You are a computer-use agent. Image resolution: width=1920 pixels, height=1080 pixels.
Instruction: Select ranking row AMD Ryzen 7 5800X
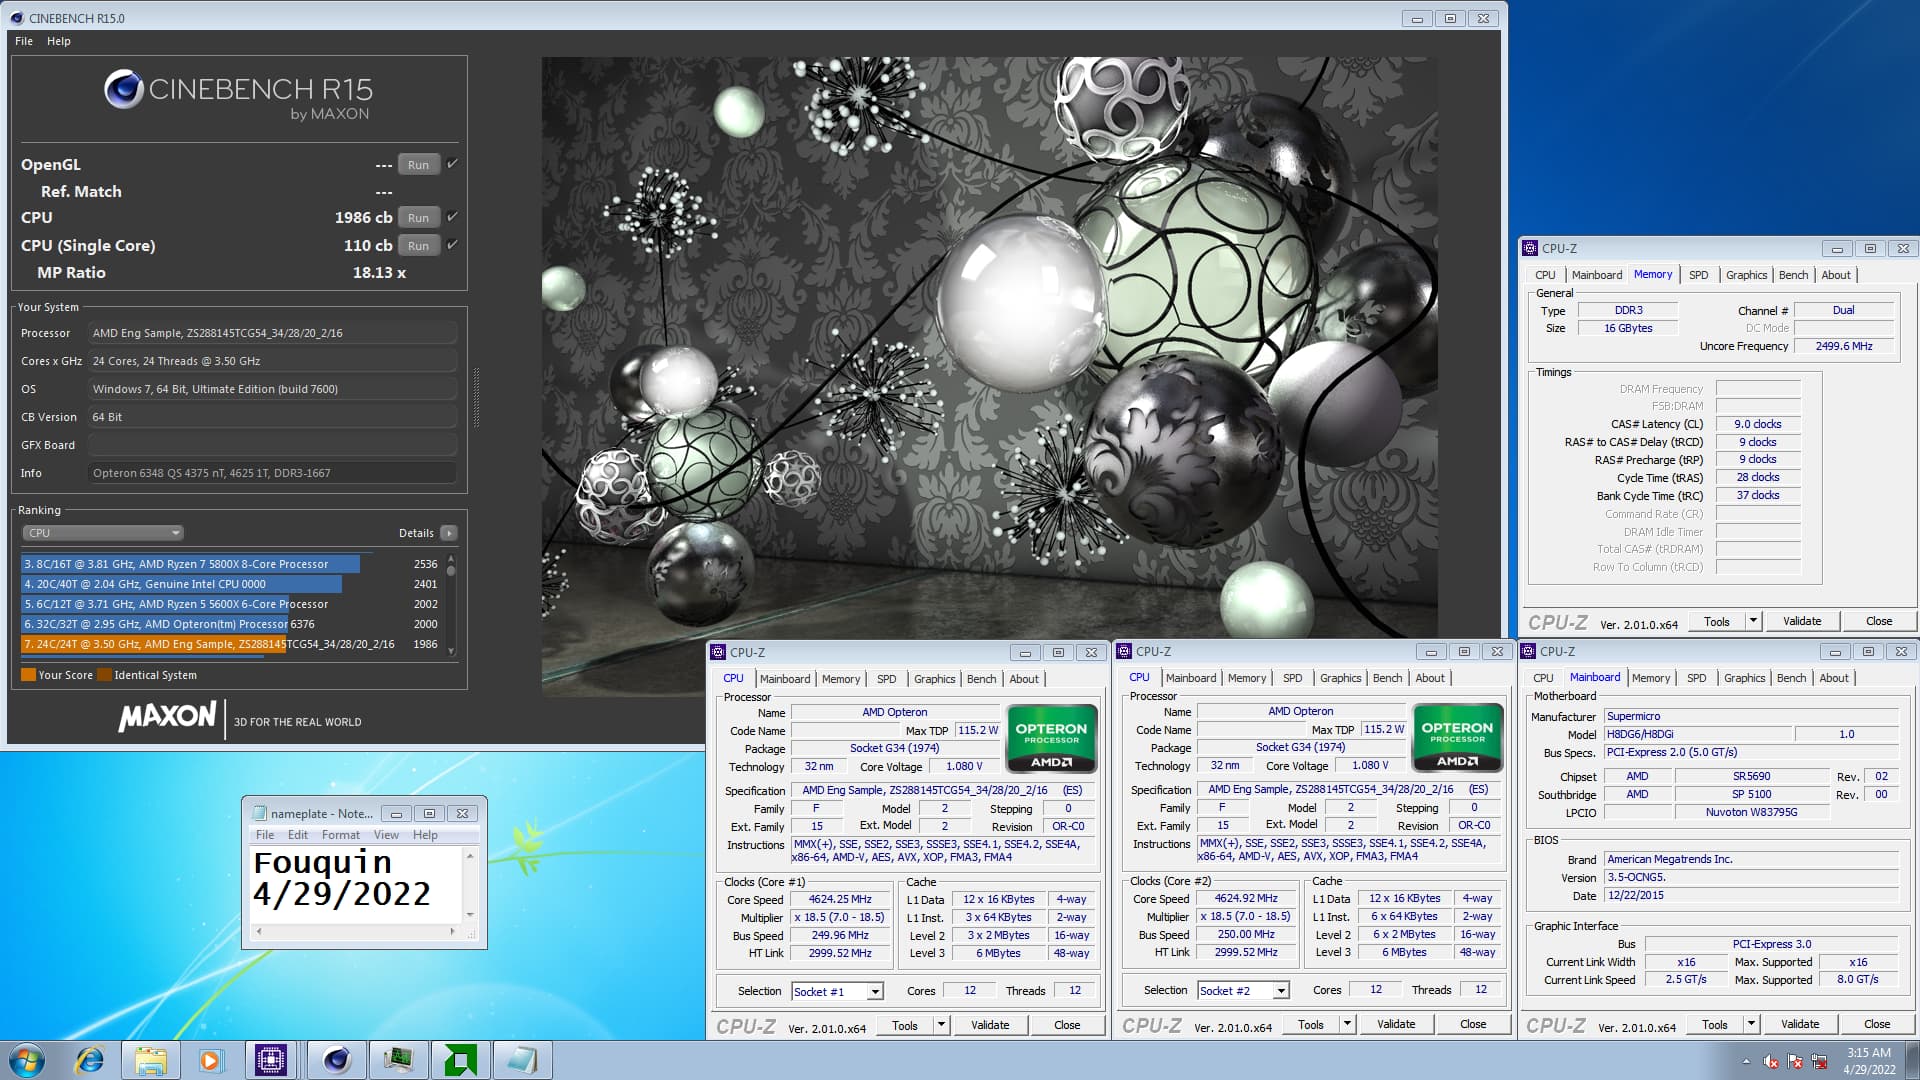pos(230,564)
